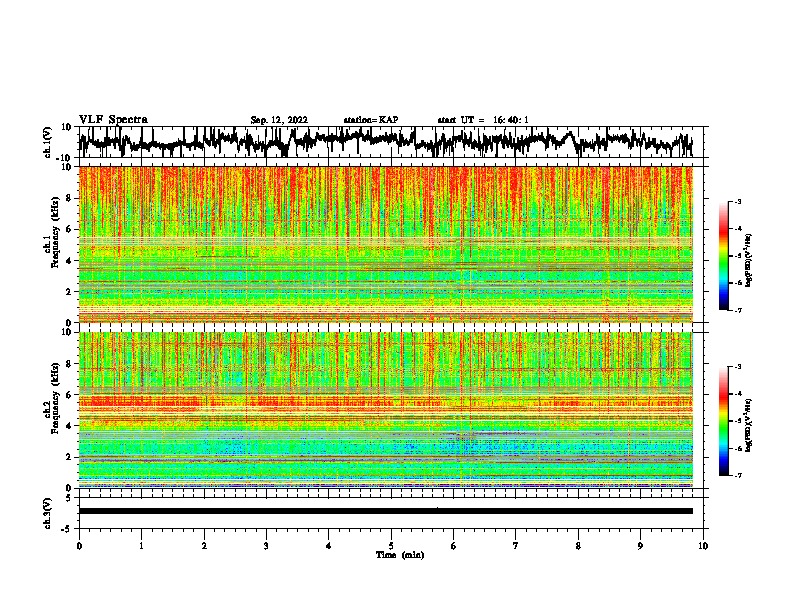Click the 8 kHz tick on ch.1 spectrogram
Viewport: 792px width, 612px height.
pos(69,198)
